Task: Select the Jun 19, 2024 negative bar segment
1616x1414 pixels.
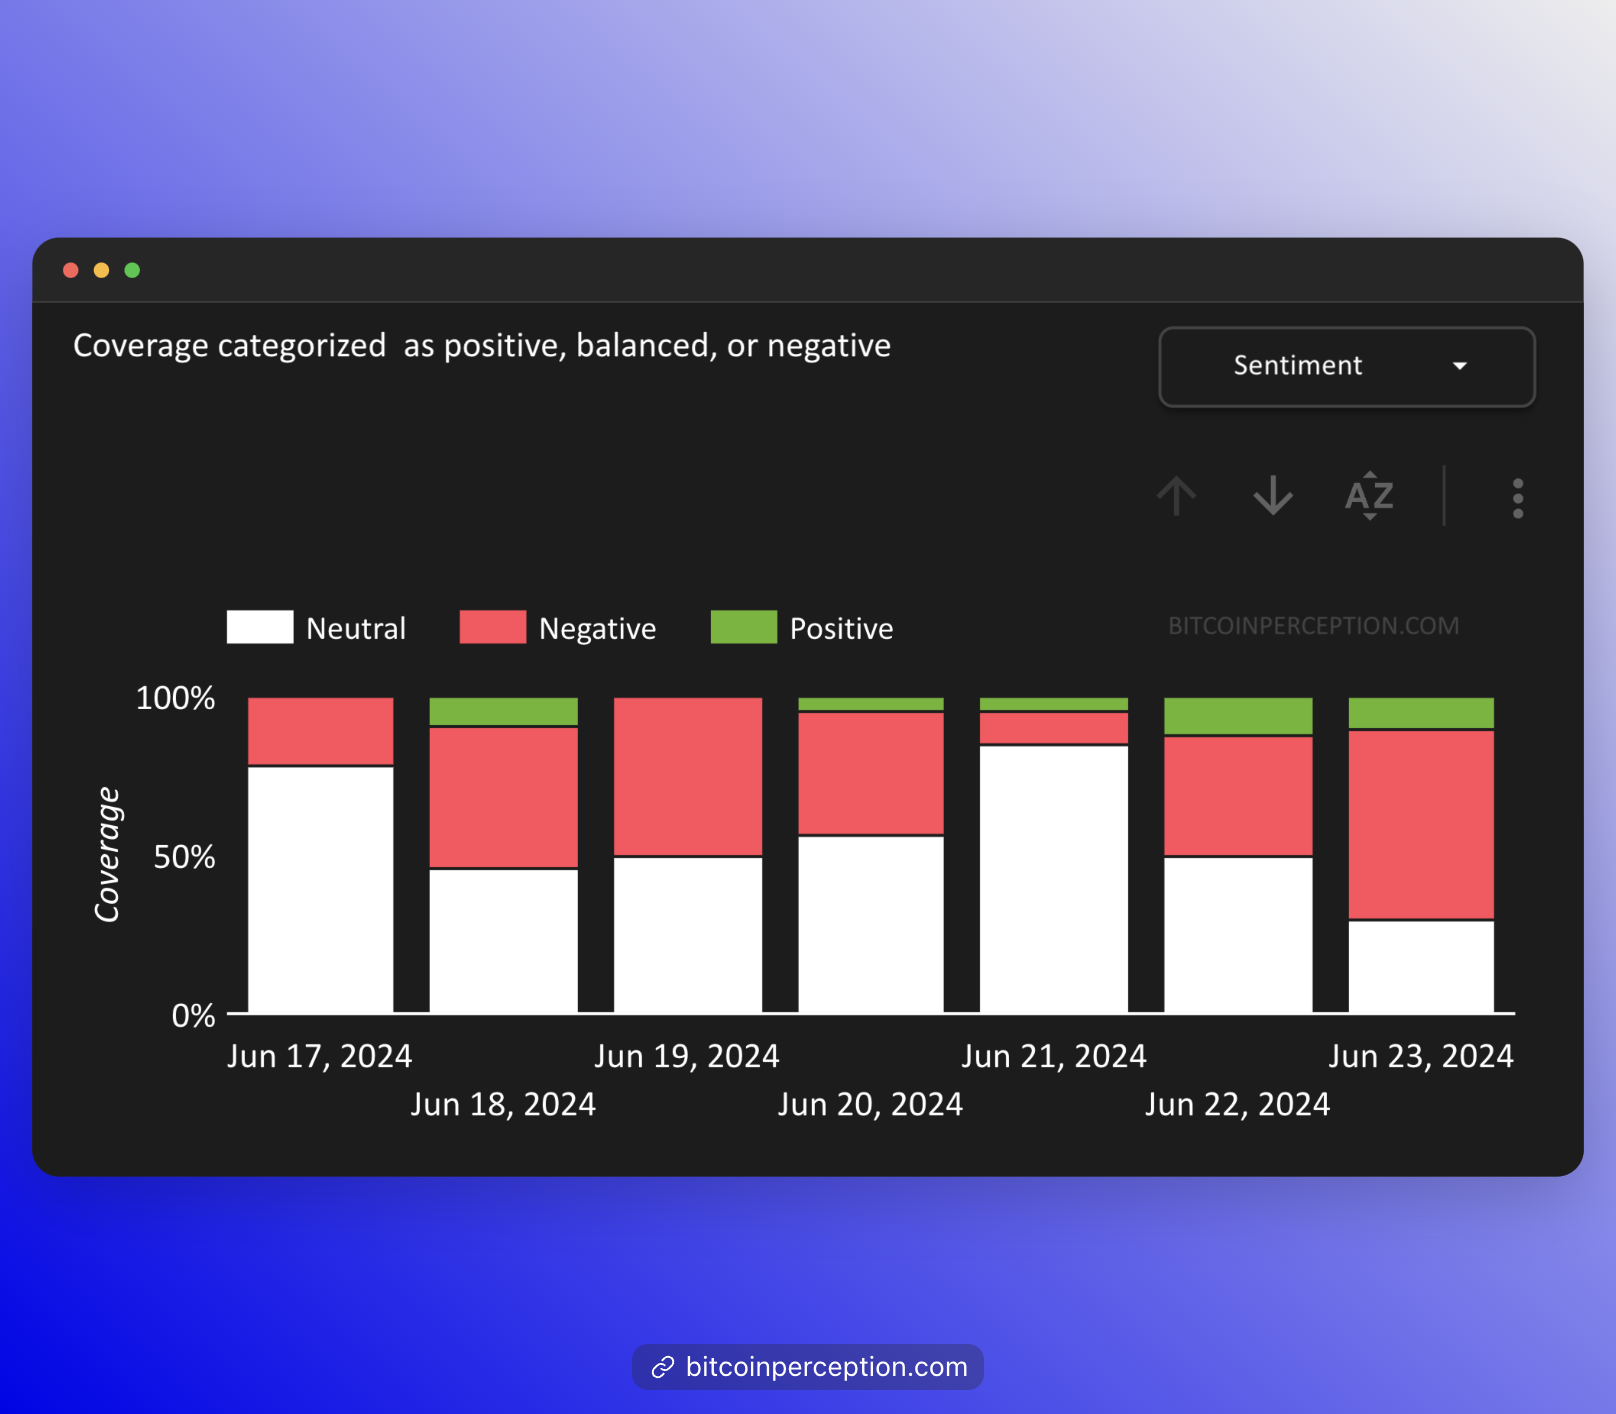Action: tap(688, 776)
